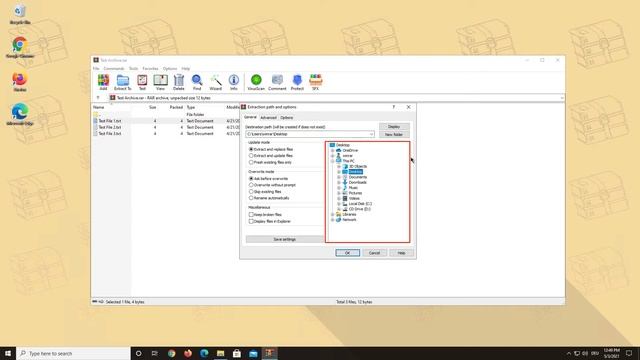Click the Microsoft Store taskbar icon

237,353
